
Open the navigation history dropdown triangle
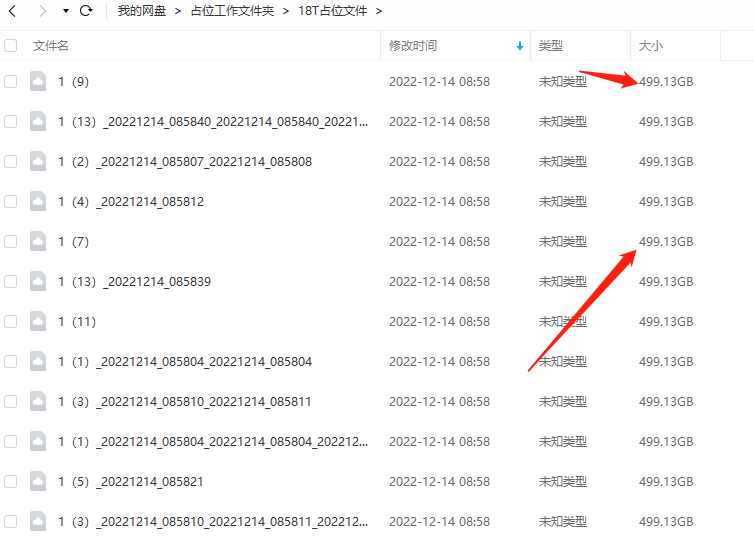click(66, 11)
